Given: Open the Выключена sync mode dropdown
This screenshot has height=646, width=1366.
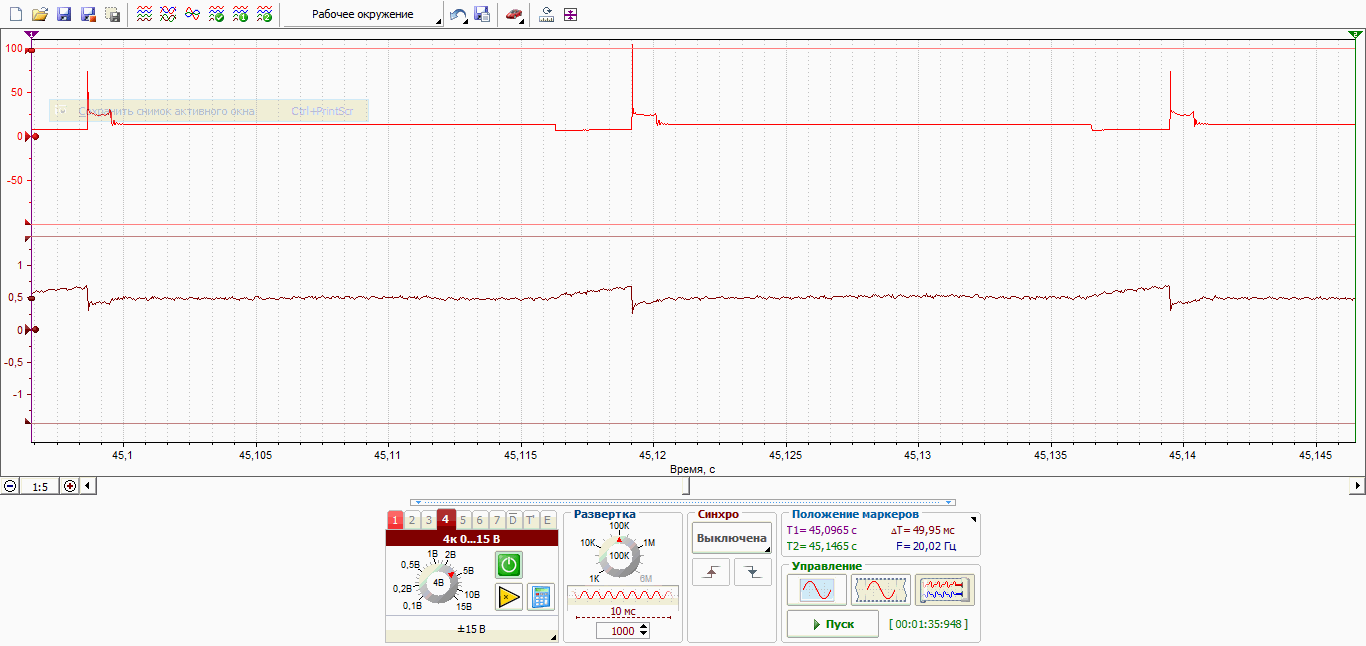Looking at the screenshot, I should pos(732,538).
